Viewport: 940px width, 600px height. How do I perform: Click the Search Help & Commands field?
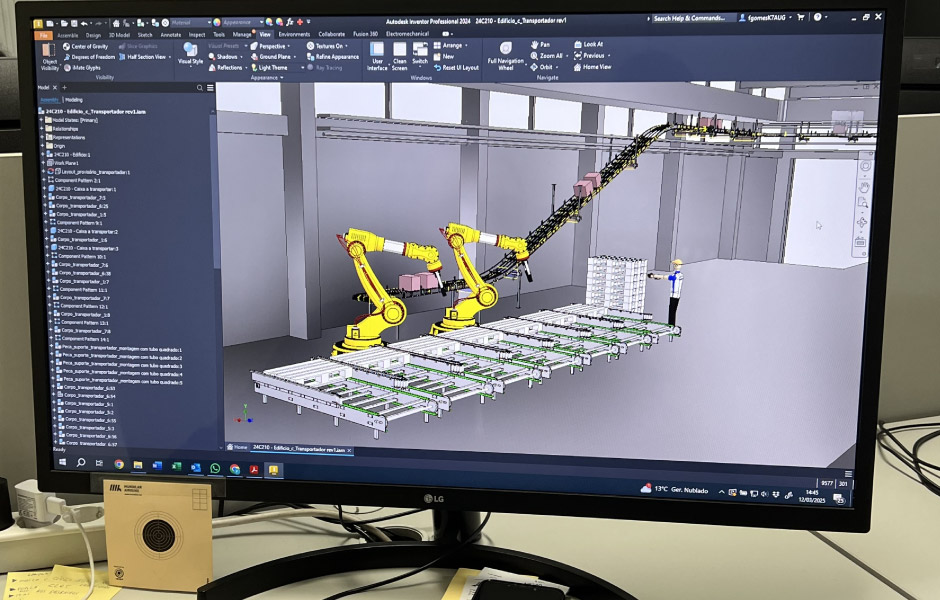[x=692, y=18]
